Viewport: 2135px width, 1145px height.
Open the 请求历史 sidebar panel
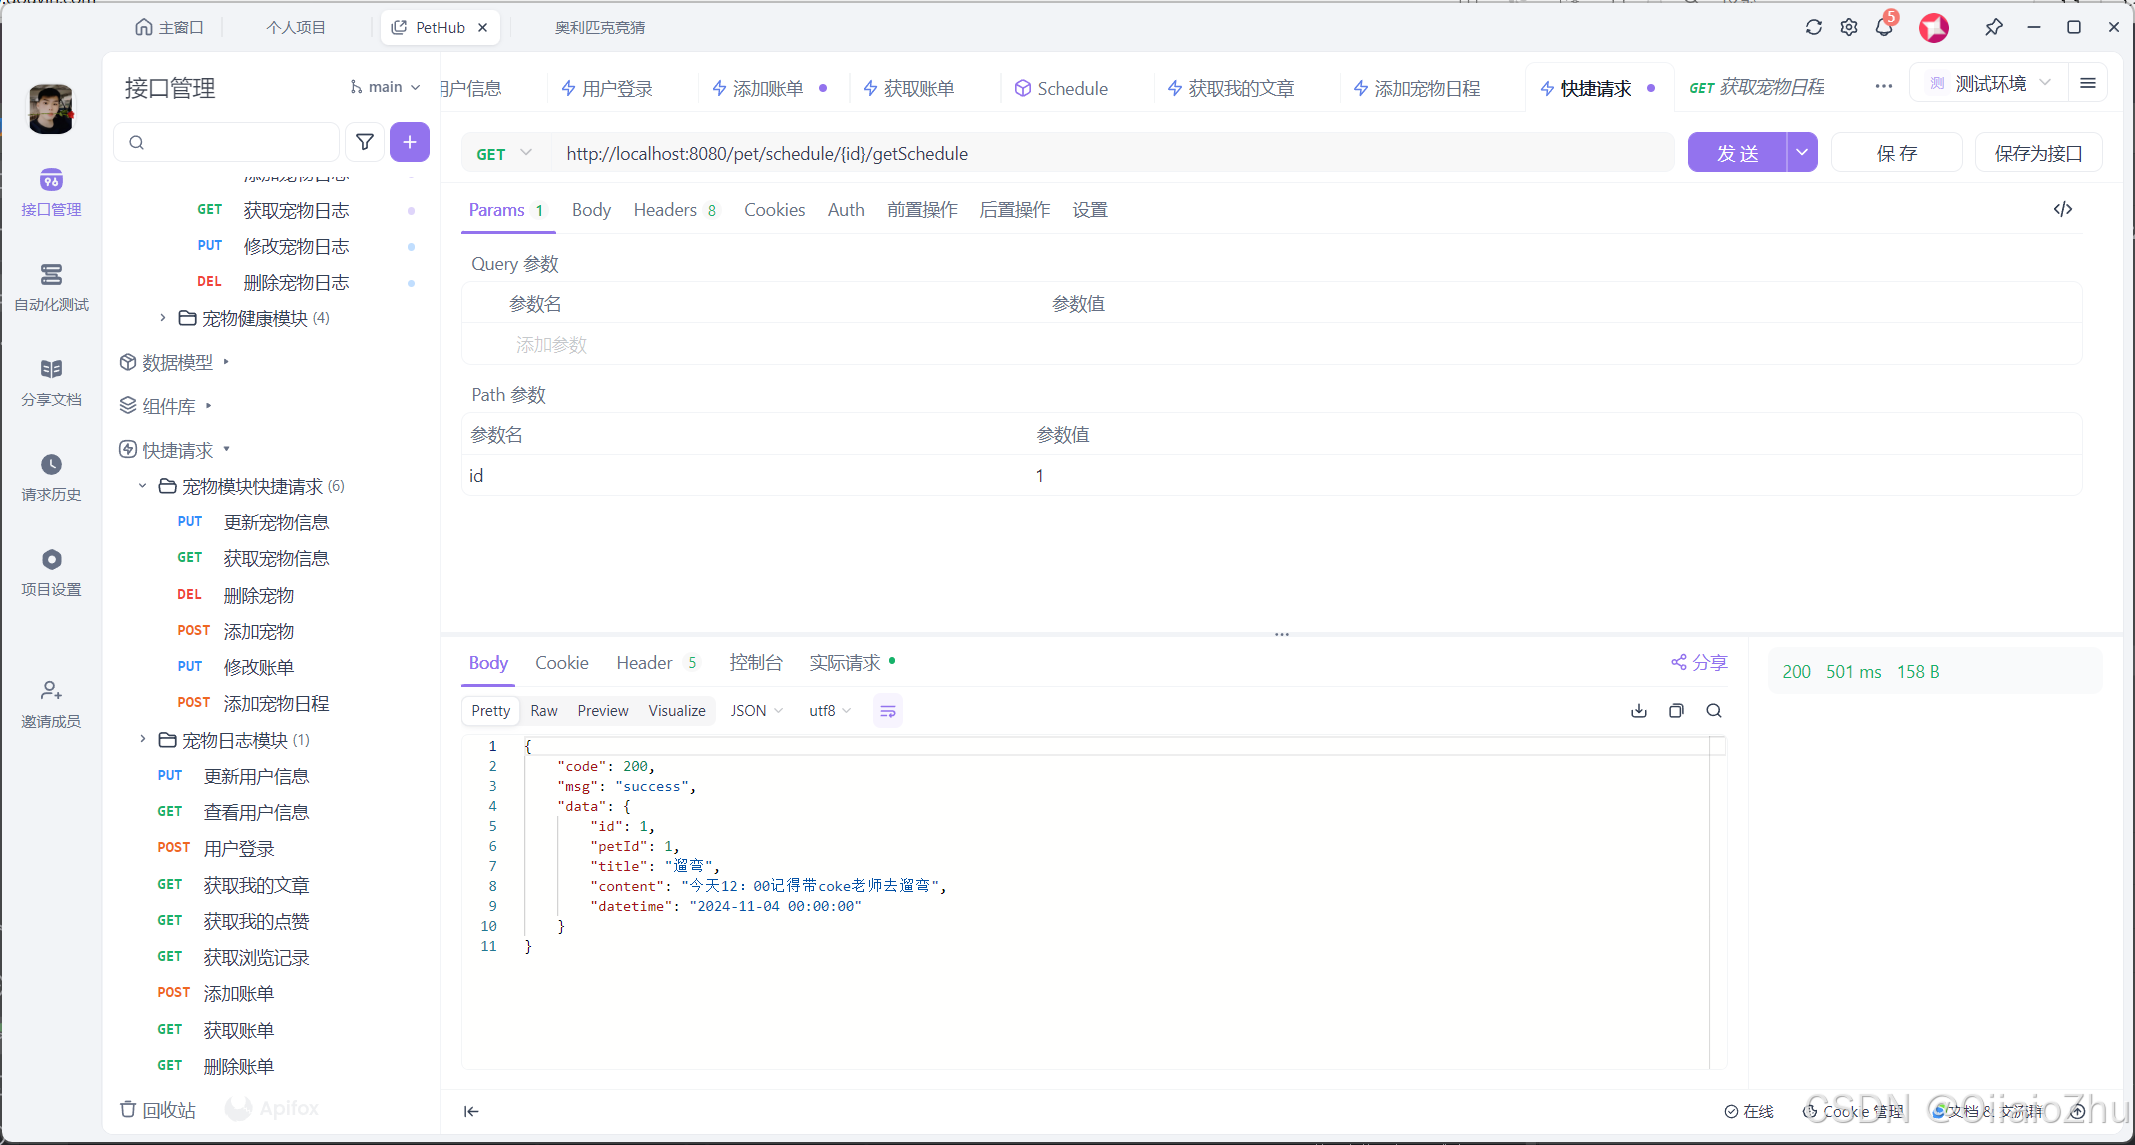coord(50,478)
